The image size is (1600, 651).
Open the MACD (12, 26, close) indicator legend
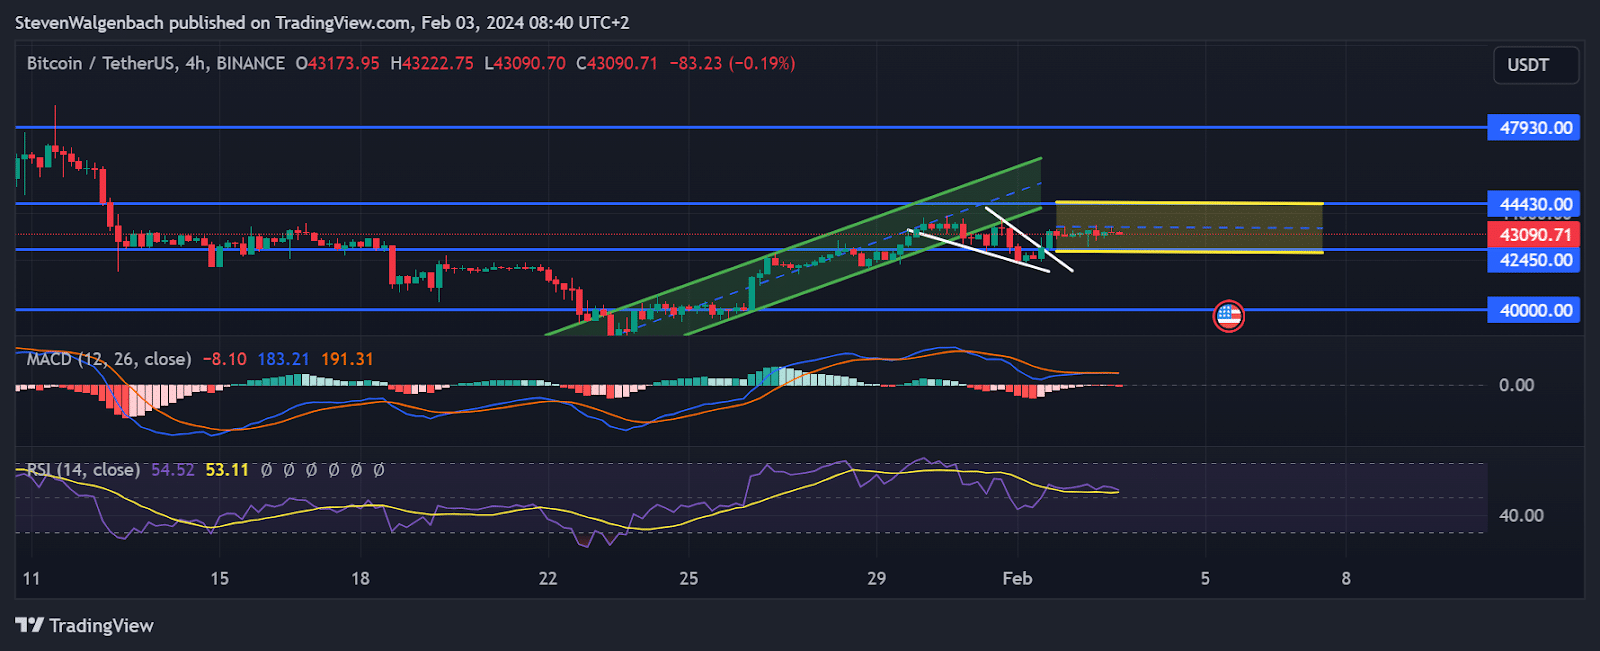pyautogui.click(x=108, y=359)
